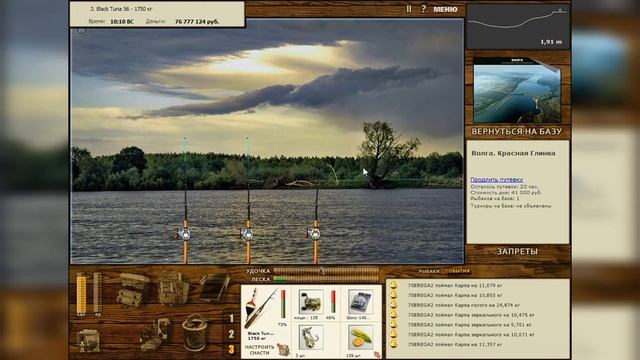
Task: Select the fishing reel slot
Action: tap(311, 302)
